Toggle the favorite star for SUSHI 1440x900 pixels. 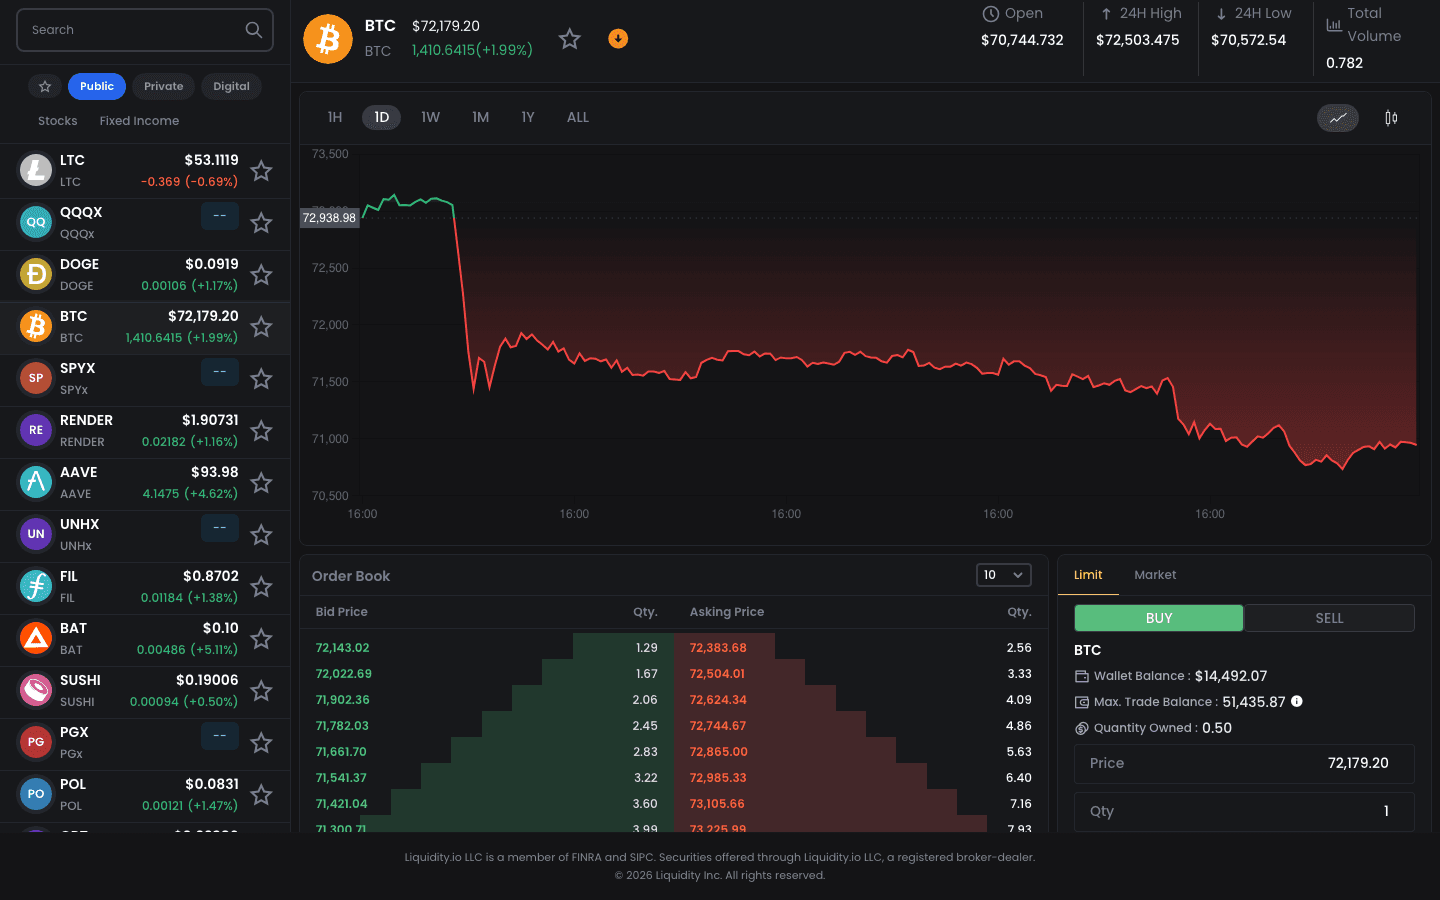point(261,691)
